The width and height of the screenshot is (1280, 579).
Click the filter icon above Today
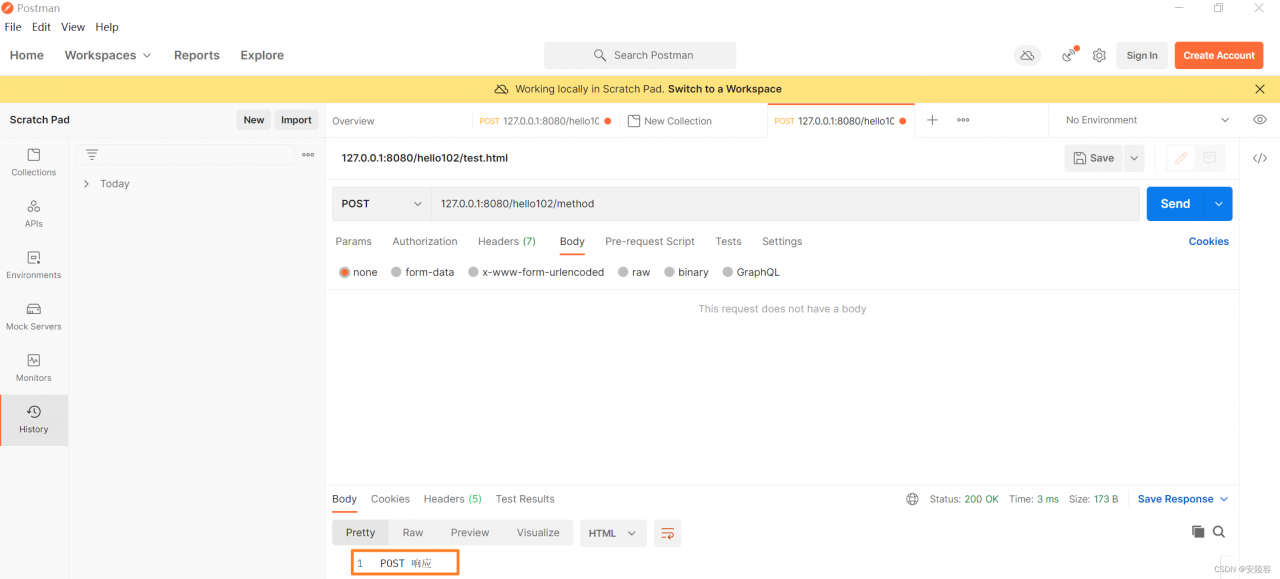(x=92, y=155)
